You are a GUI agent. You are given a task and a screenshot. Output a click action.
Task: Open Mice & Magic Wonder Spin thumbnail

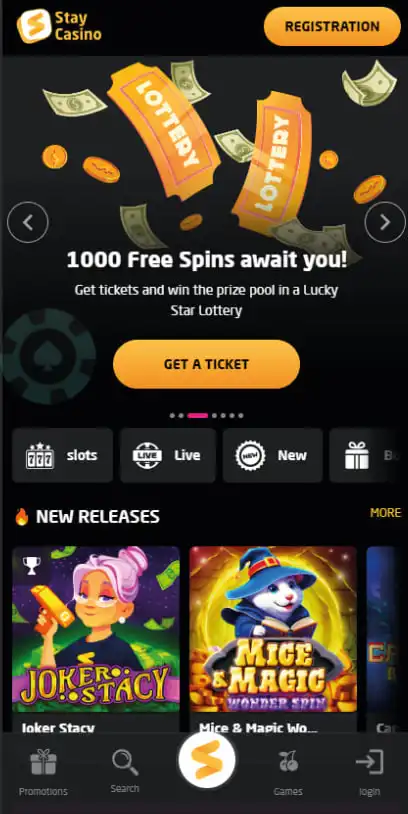pyautogui.click(x=273, y=629)
